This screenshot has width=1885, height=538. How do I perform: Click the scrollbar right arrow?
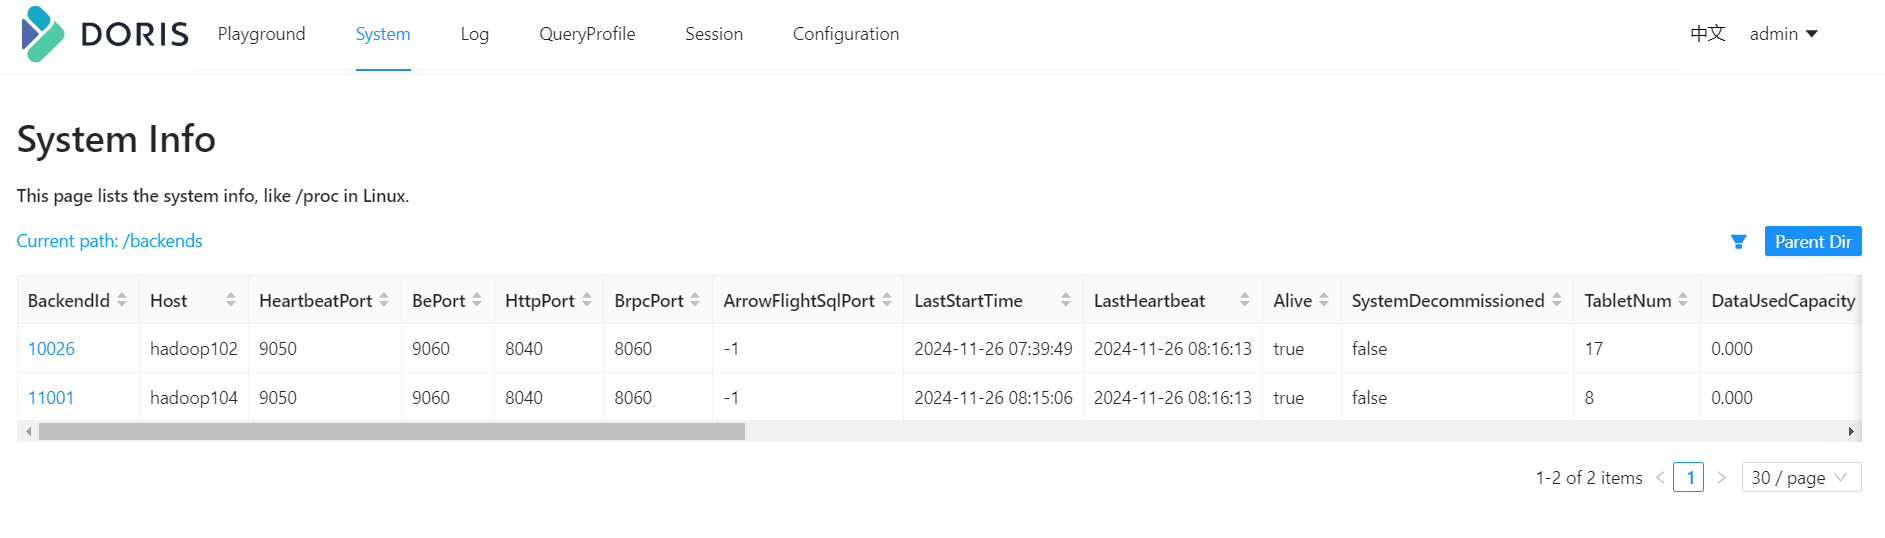coord(1851,432)
